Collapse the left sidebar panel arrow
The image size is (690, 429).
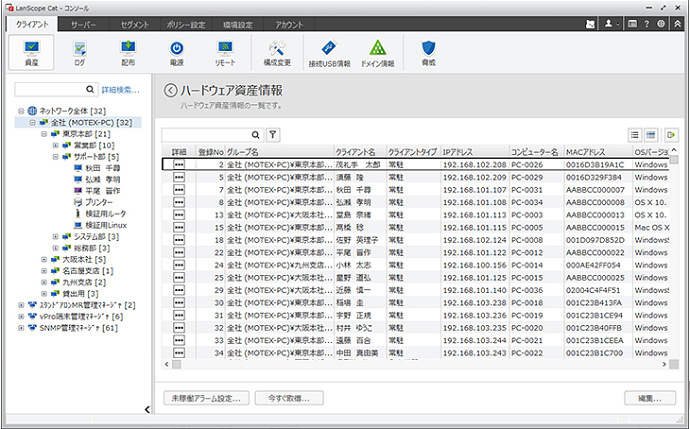[147, 409]
